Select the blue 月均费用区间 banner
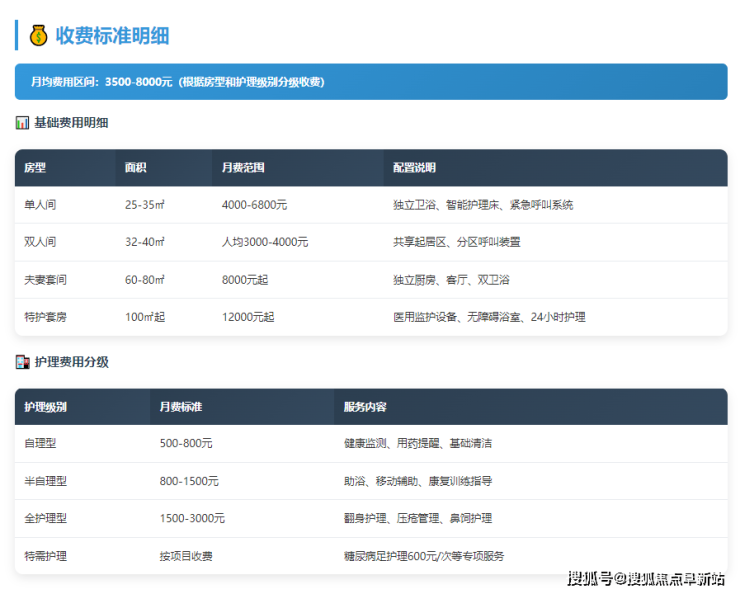The image size is (740, 594). [370, 82]
